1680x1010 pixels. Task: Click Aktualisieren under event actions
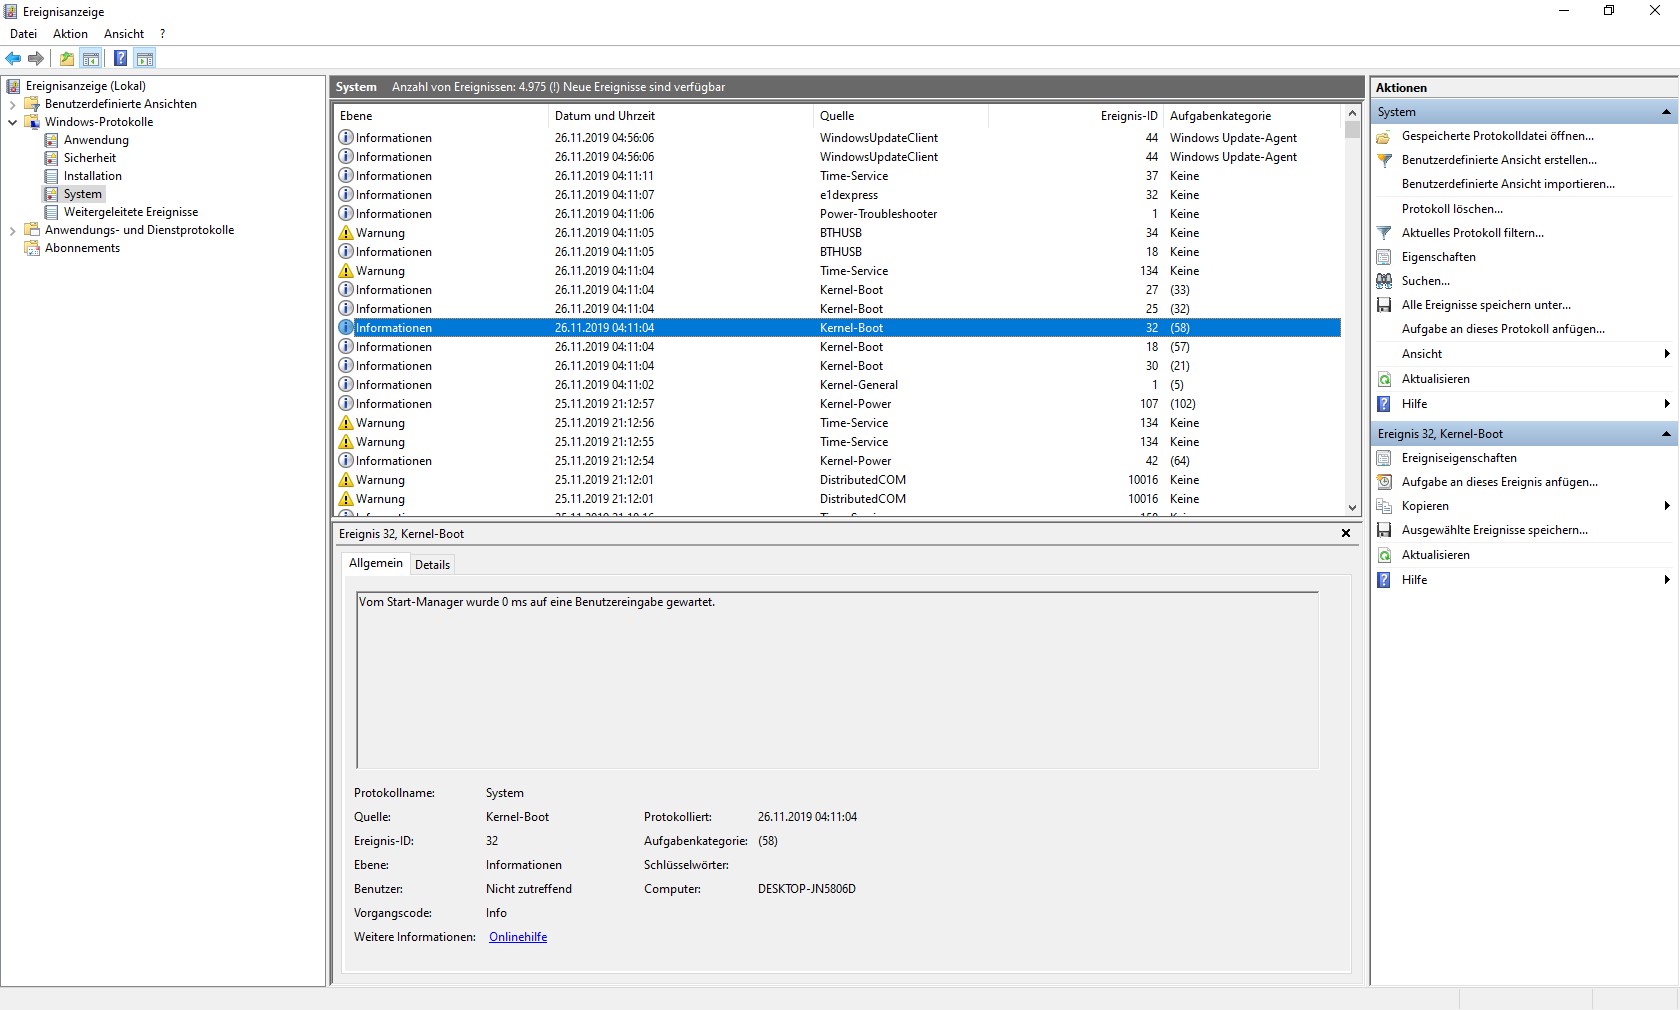(x=1436, y=555)
